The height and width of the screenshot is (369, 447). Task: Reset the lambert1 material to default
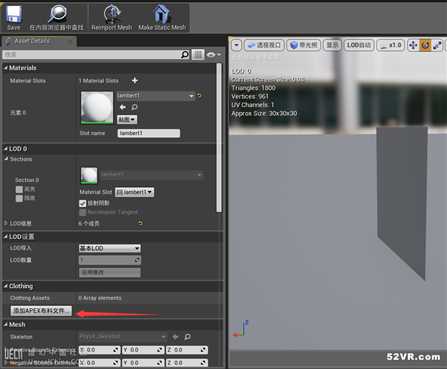point(199,96)
